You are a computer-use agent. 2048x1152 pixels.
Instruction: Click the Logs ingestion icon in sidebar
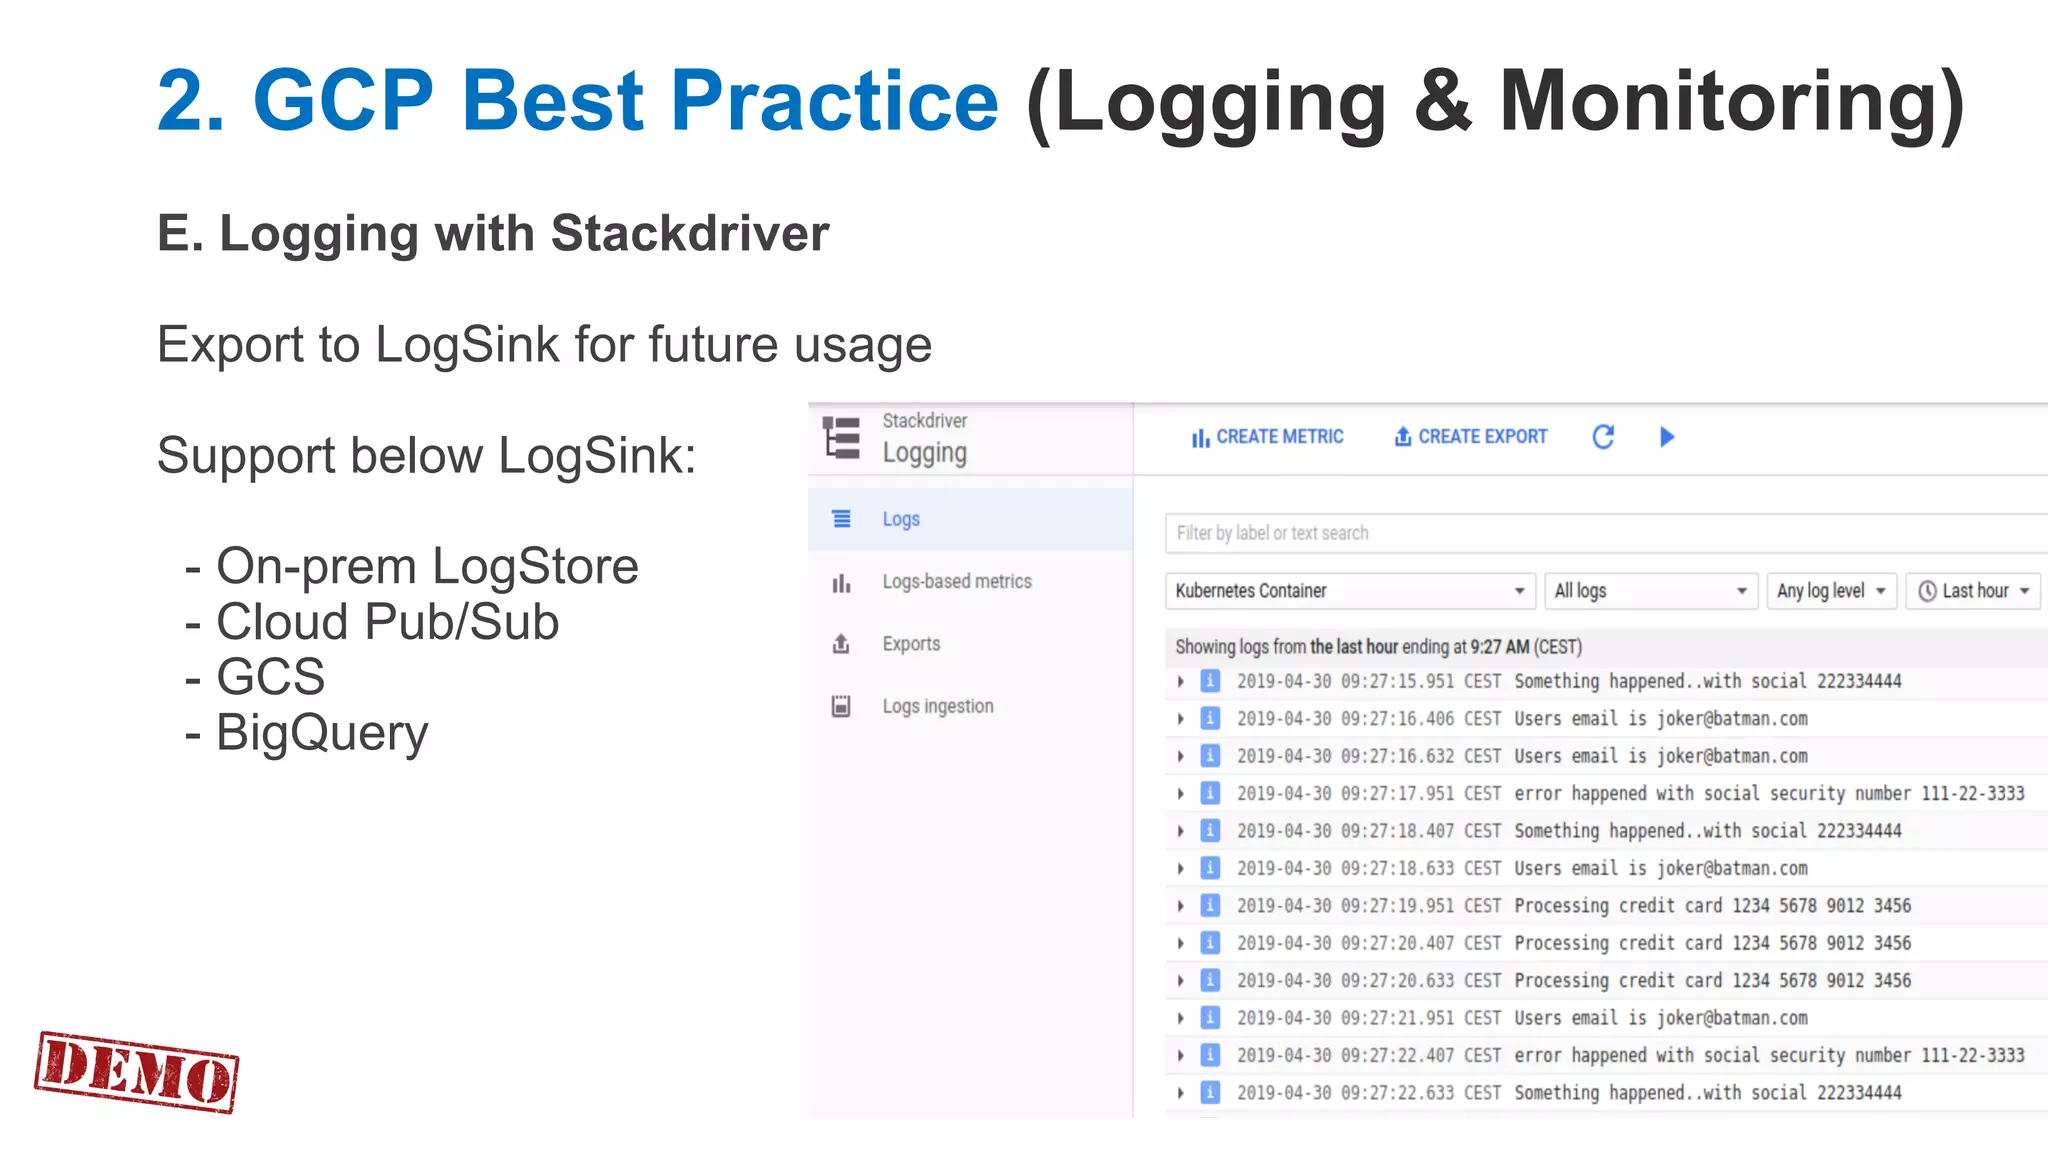point(842,706)
